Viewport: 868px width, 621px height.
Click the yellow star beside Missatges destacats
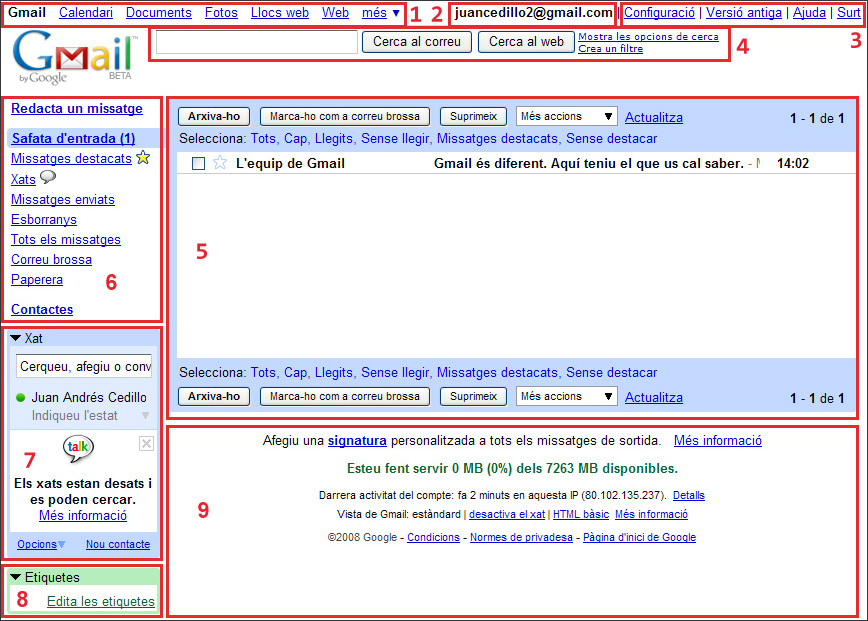coord(143,158)
